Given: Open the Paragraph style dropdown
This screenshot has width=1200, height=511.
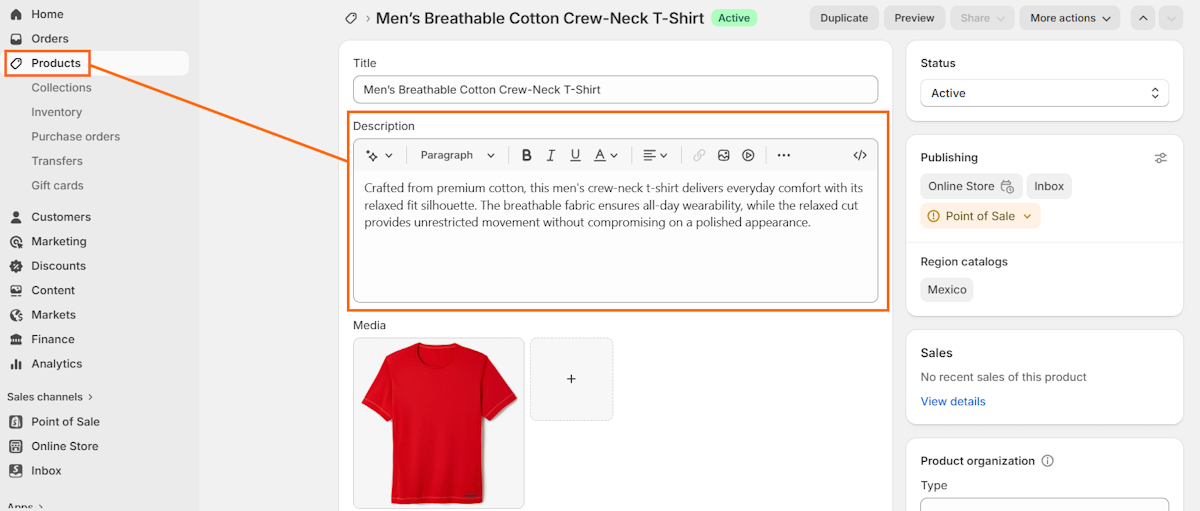Looking at the screenshot, I should pos(458,155).
